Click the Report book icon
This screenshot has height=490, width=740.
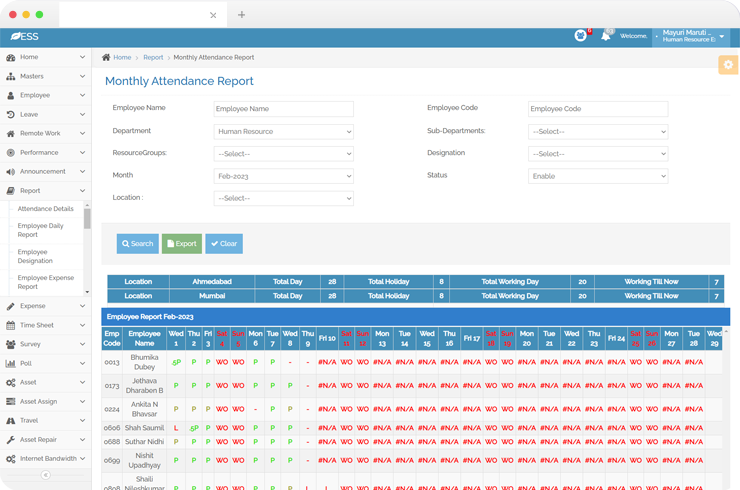(x=10, y=191)
